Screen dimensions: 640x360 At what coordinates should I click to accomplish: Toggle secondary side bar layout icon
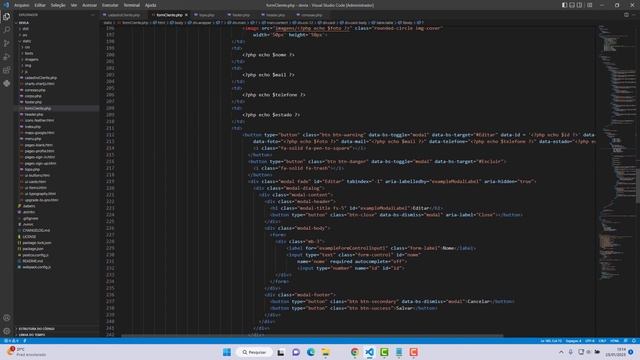click(x=580, y=5)
